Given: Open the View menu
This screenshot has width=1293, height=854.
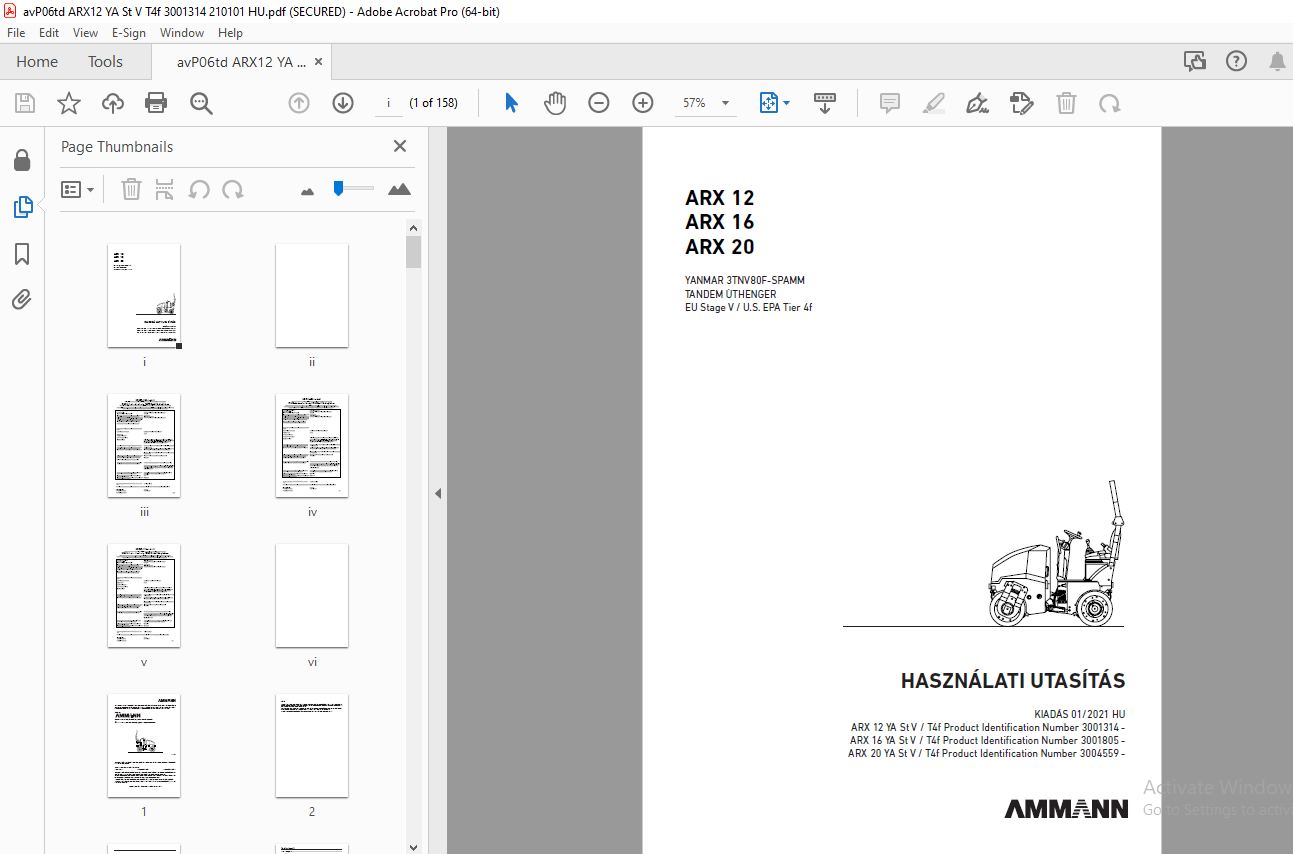Looking at the screenshot, I should 85,33.
